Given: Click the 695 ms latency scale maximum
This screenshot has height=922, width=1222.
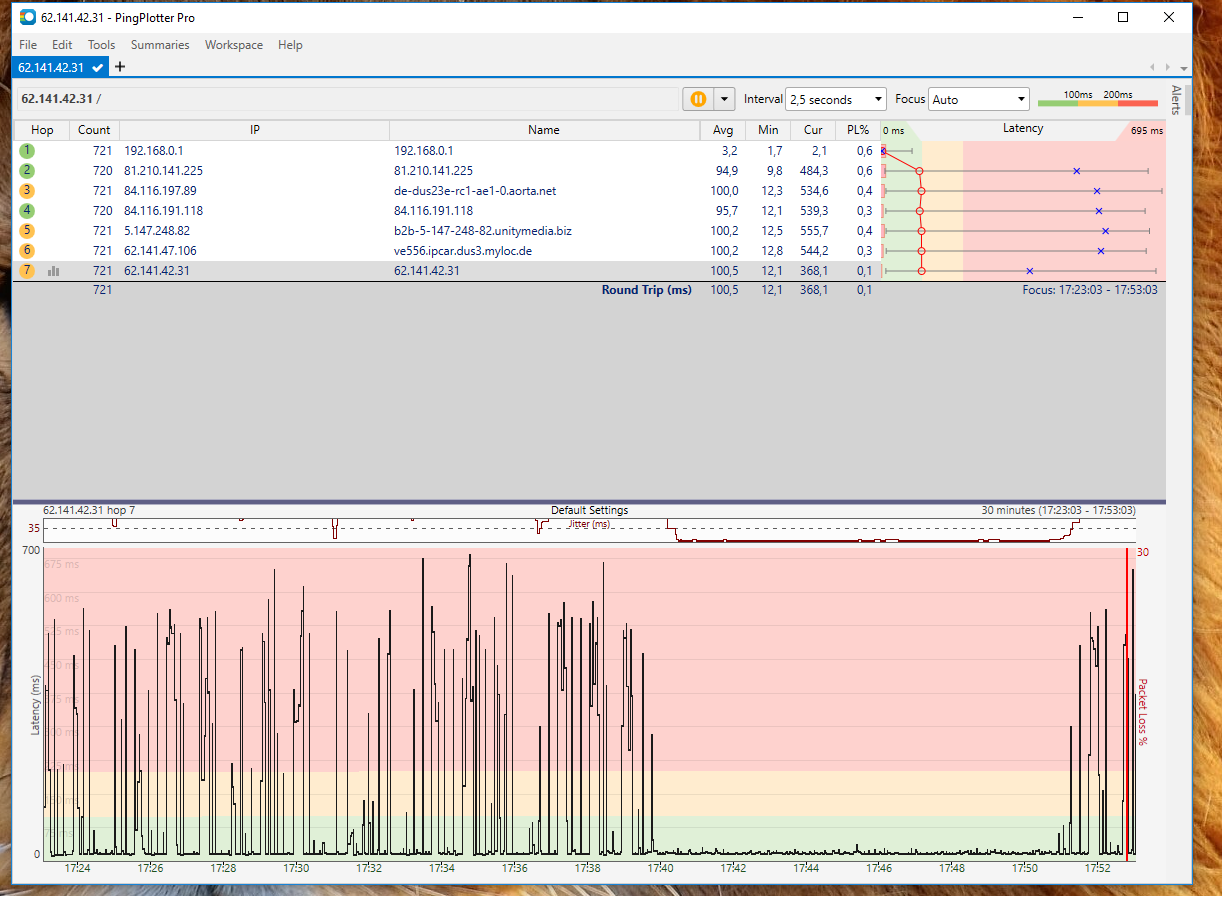Looking at the screenshot, I should [x=1146, y=131].
